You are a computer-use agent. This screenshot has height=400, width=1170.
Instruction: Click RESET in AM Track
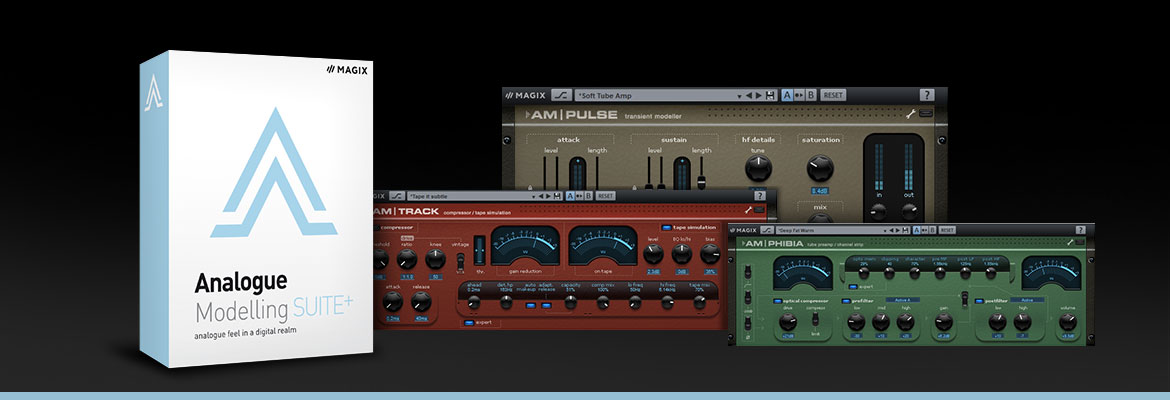tap(605, 196)
